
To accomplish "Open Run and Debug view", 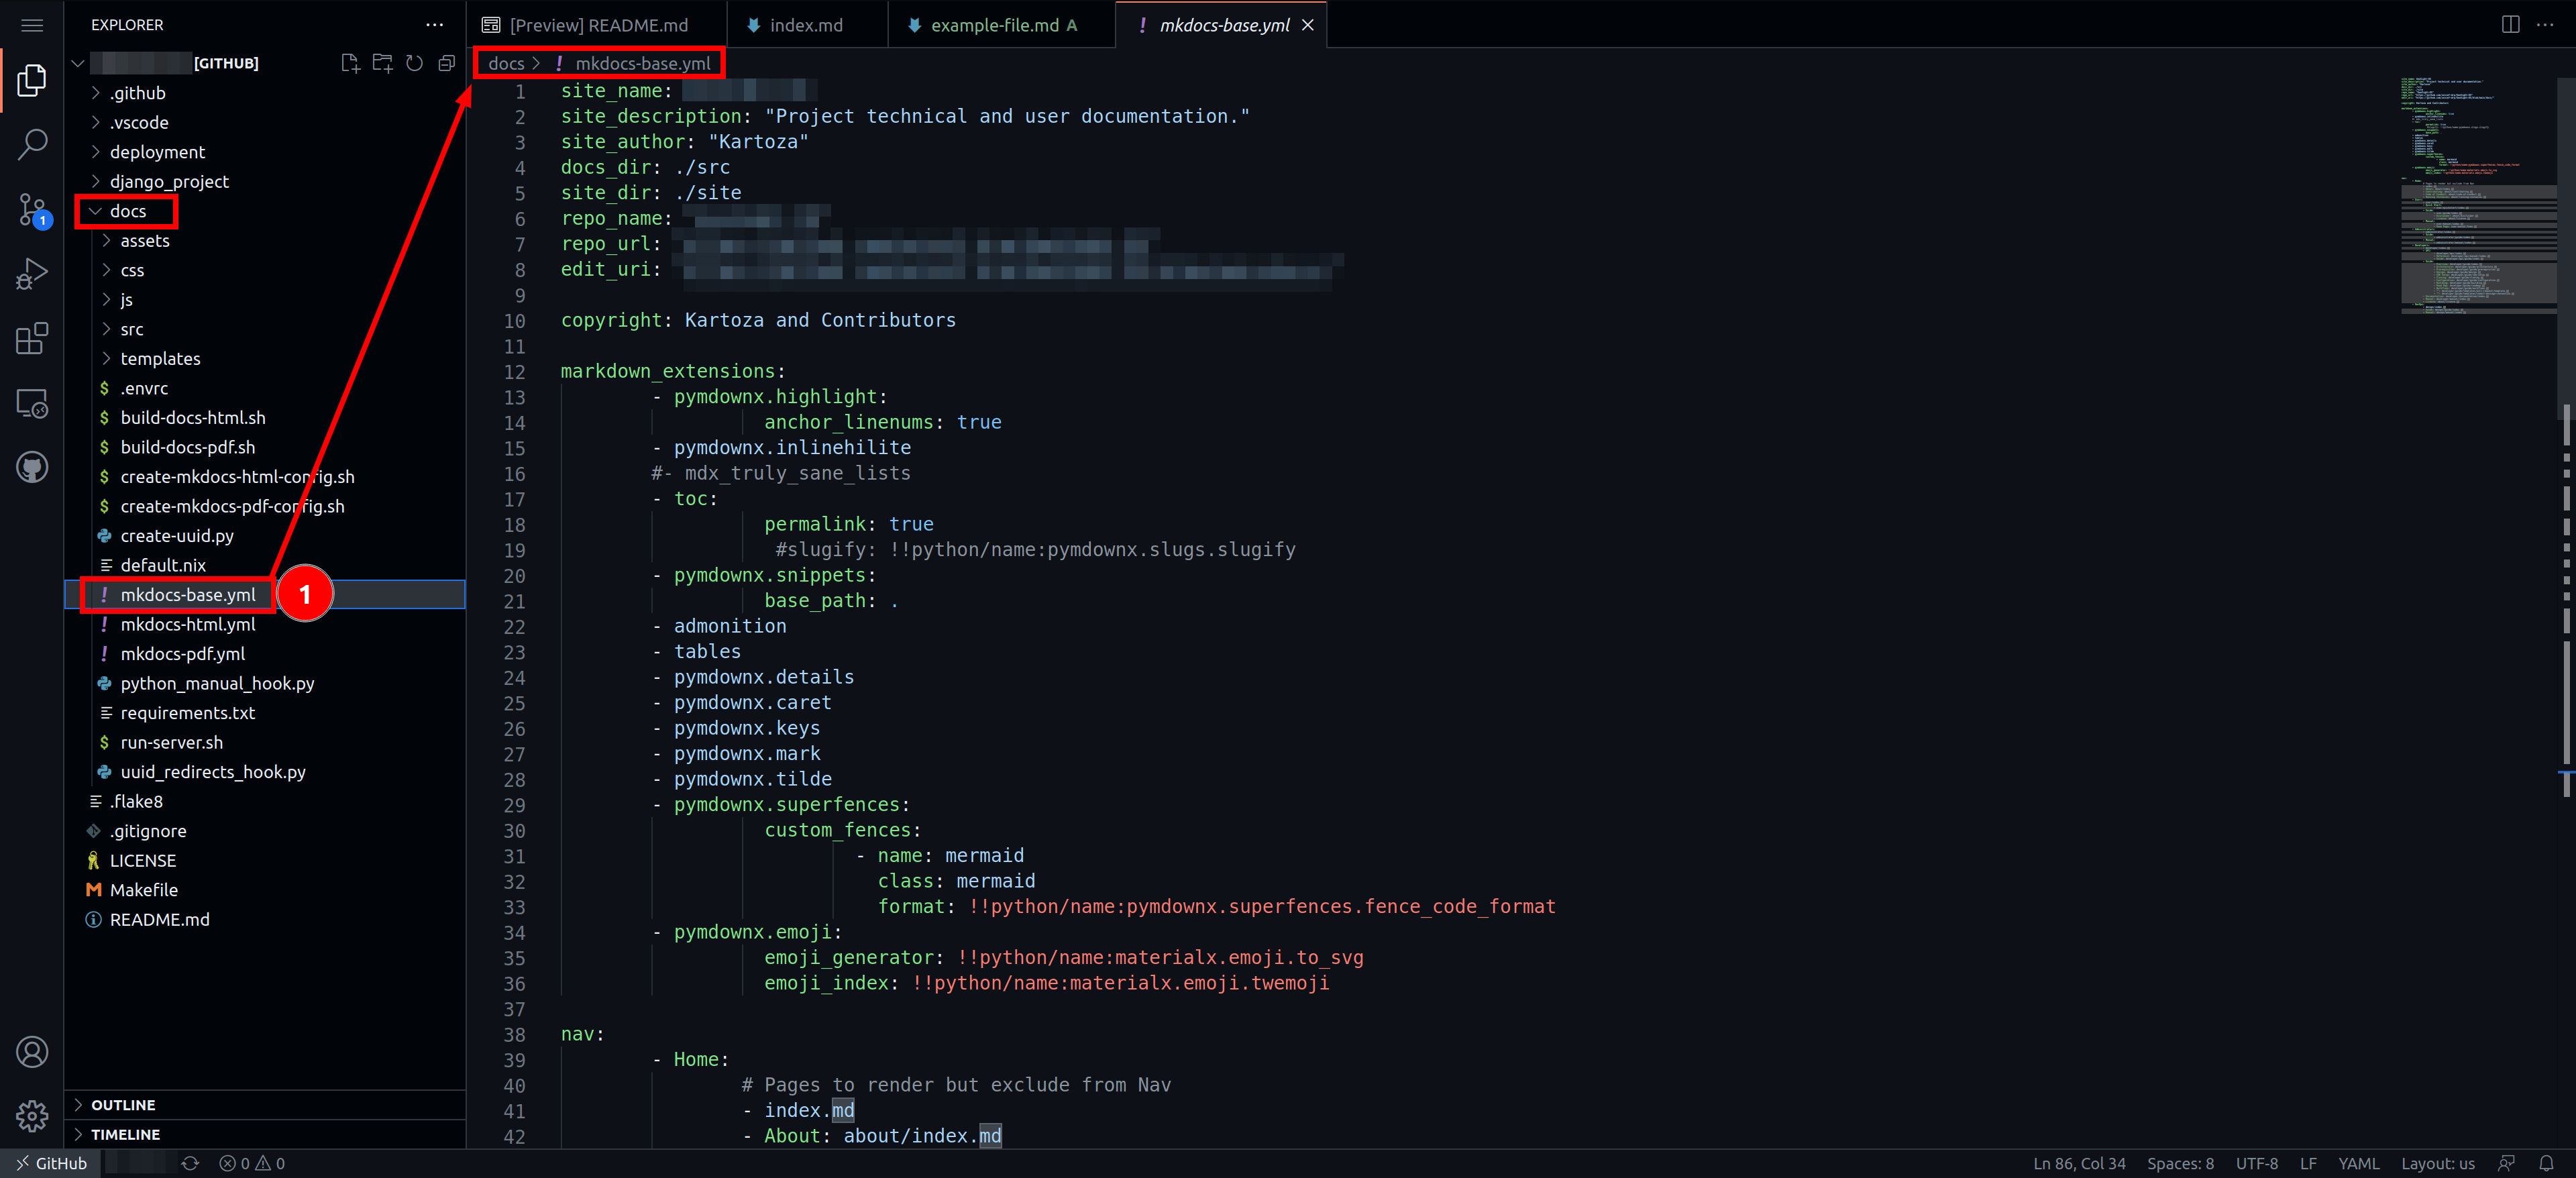I will 32,274.
